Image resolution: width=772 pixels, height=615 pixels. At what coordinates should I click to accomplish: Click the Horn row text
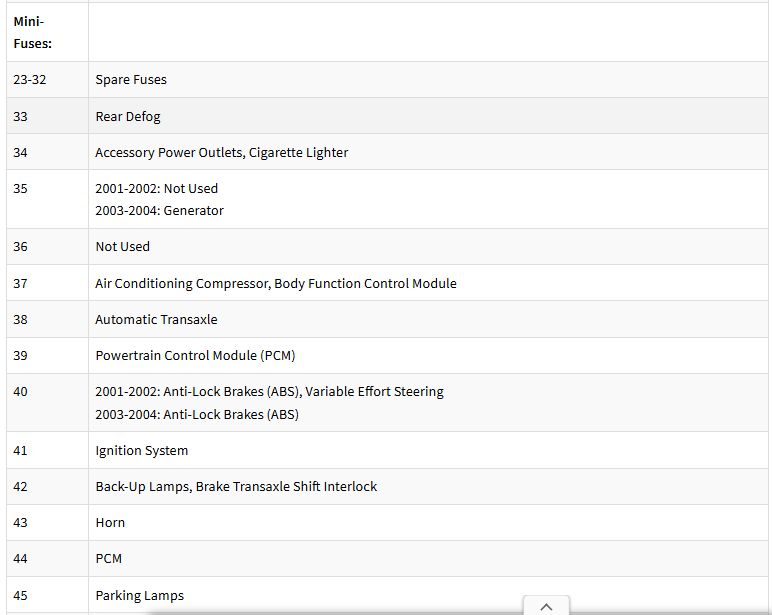(x=110, y=522)
